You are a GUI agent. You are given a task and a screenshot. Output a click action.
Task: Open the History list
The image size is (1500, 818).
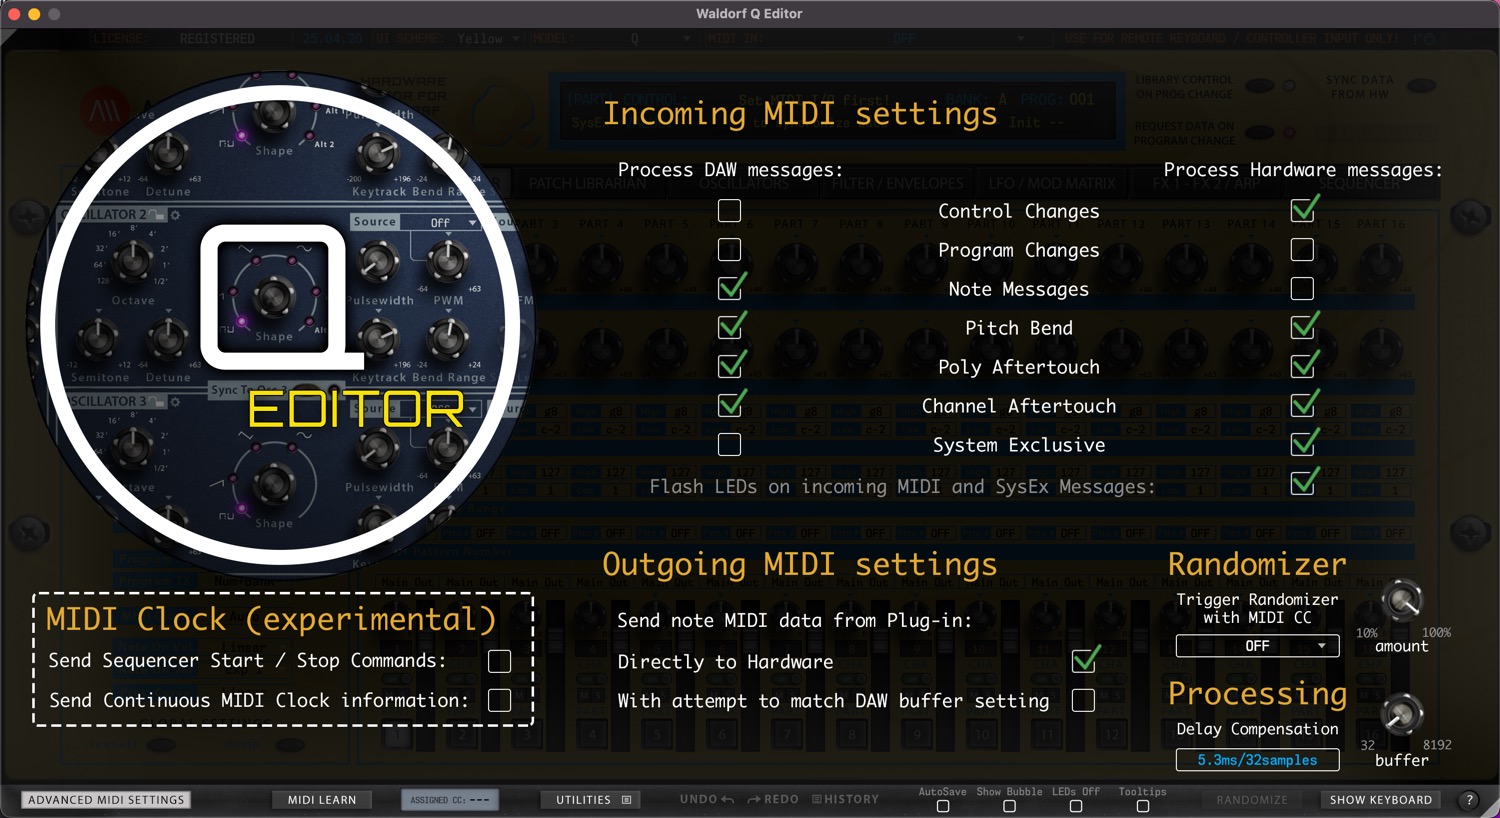point(845,800)
